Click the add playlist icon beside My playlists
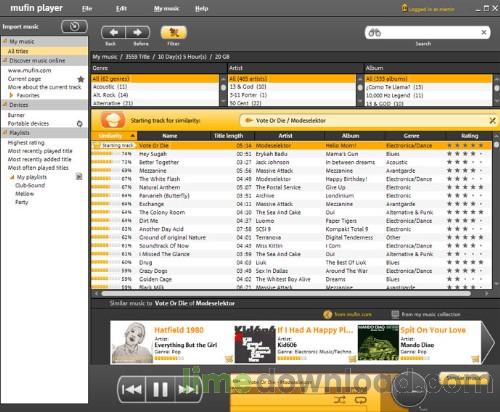Image resolution: width=500 pixels, height=412 pixels. pyautogui.click(x=79, y=177)
